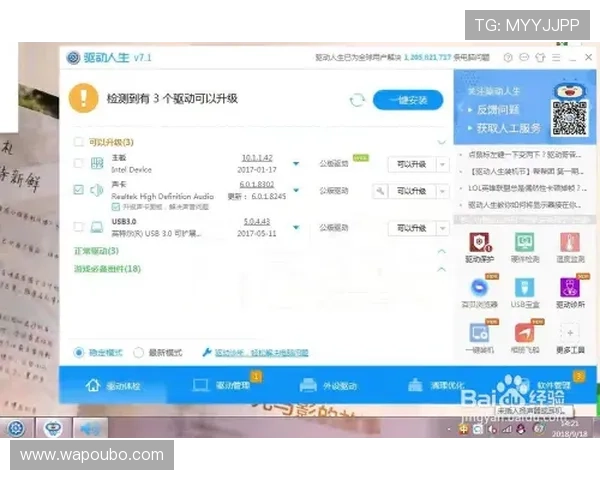The height and width of the screenshot is (480, 600).
Task: Click the network signal tray icon
Action: pos(507,429)
